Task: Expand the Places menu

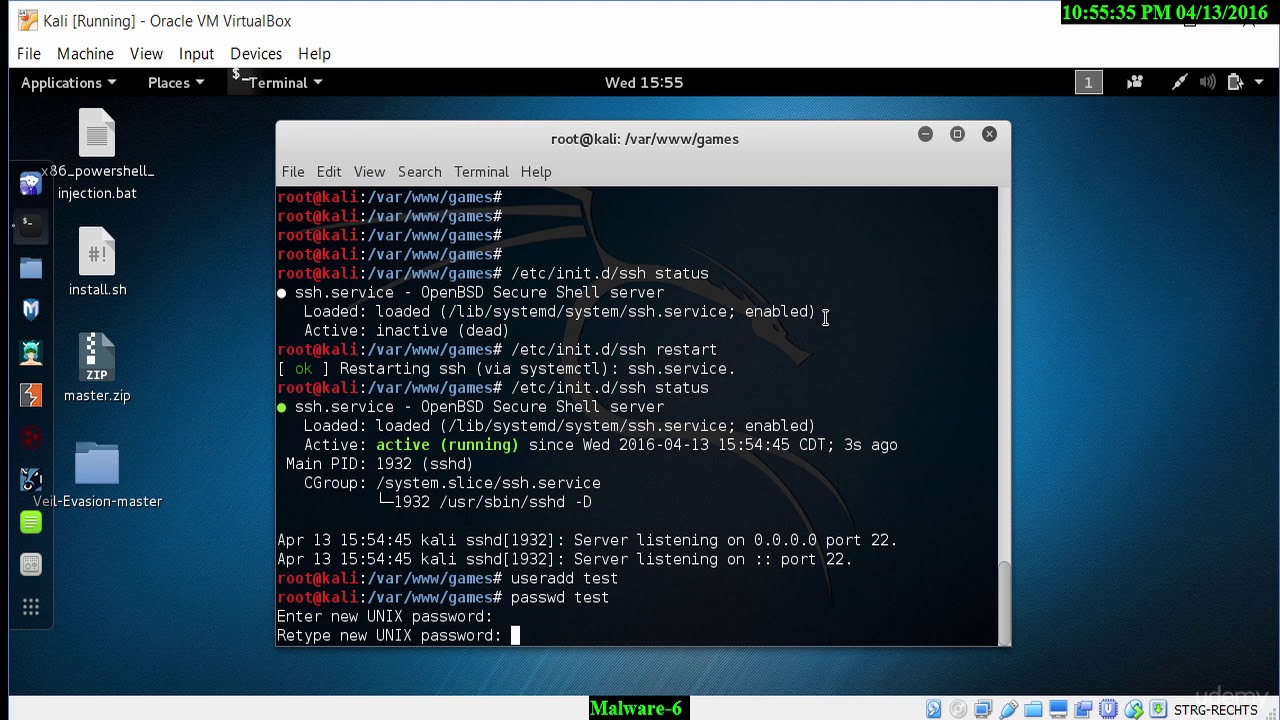Action: [176, 83]
